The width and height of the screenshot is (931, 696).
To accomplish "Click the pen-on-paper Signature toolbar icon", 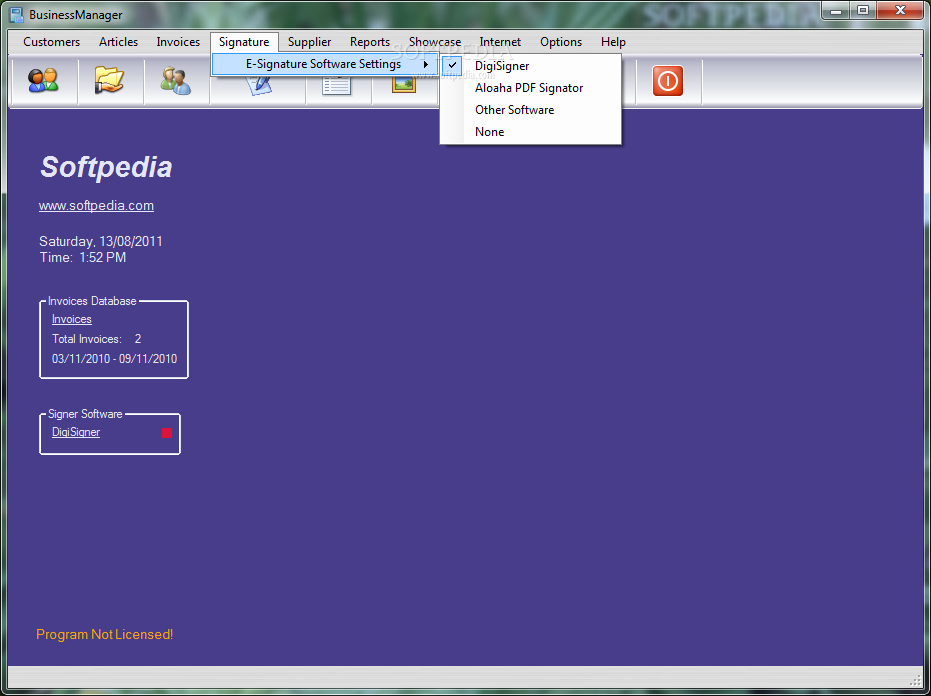I will click(x=259, y=86).
